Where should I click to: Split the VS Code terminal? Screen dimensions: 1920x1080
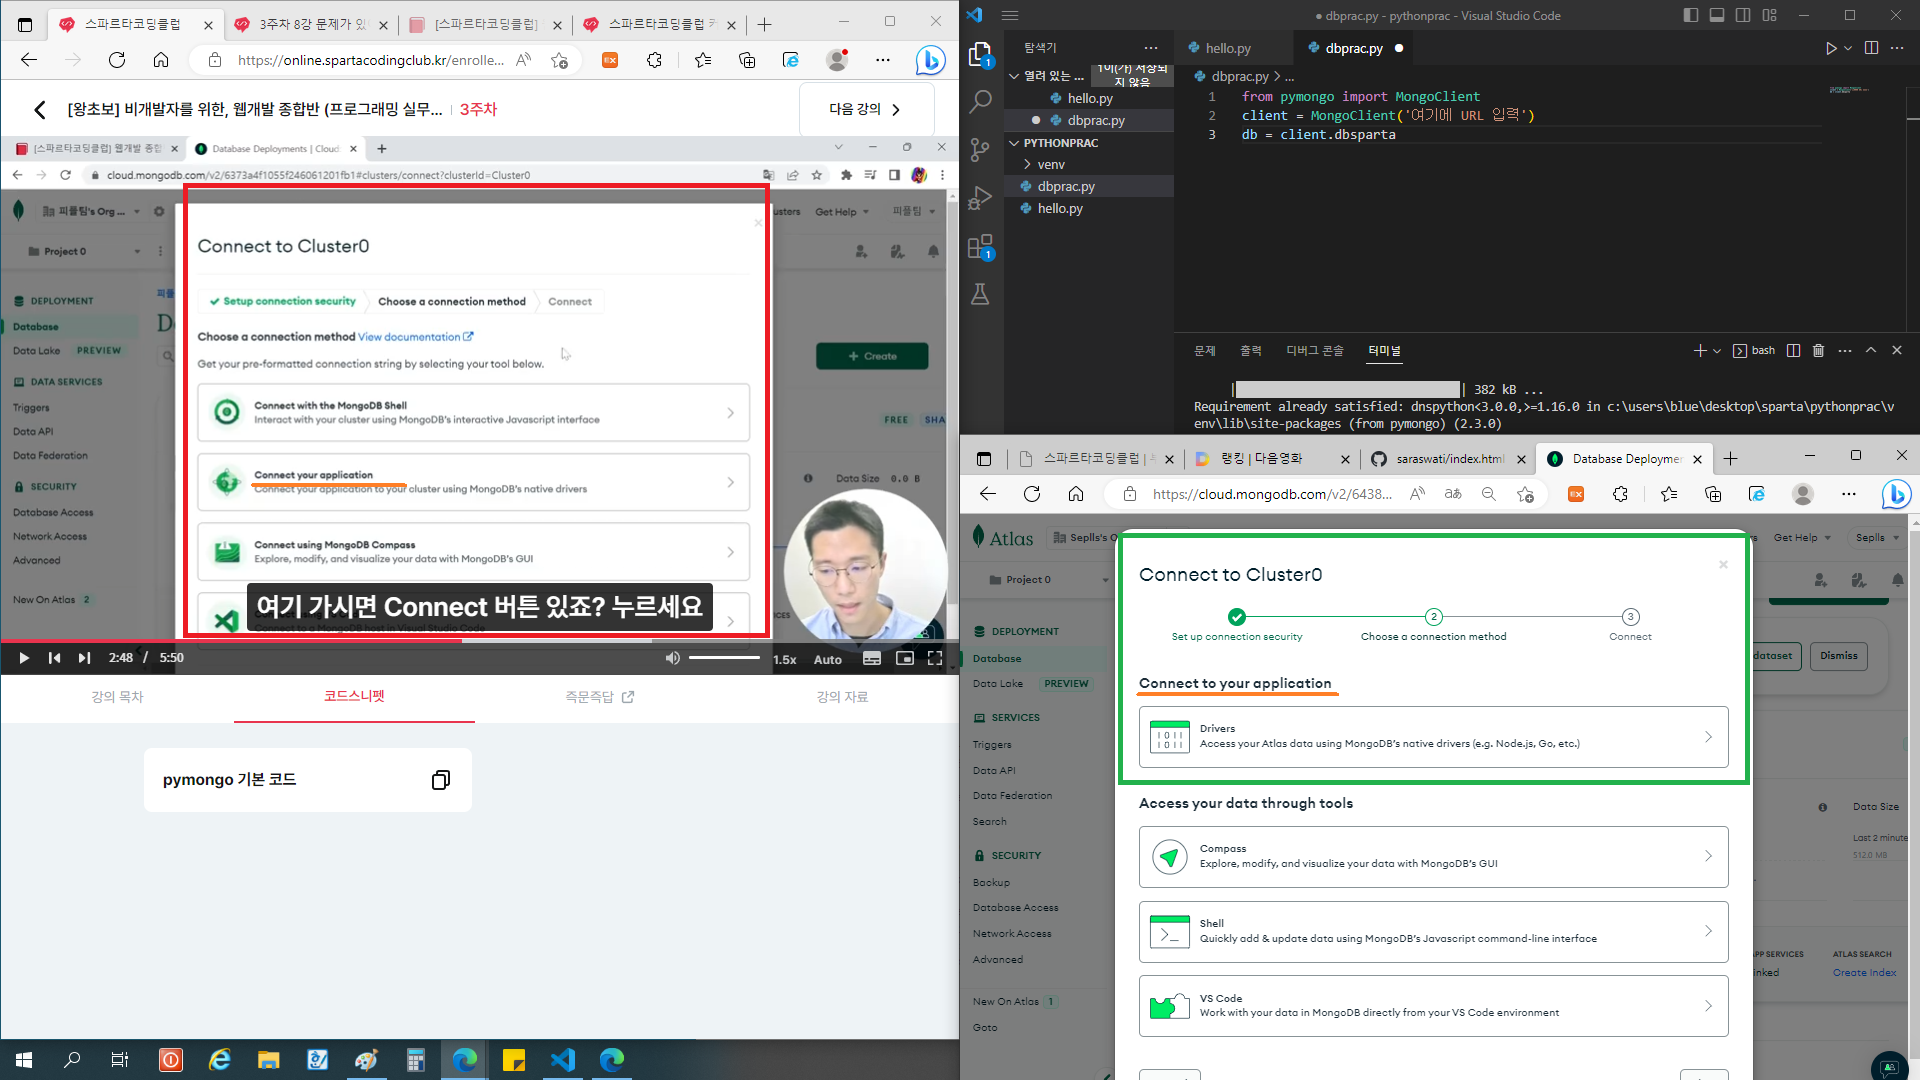pos(1793,351)
